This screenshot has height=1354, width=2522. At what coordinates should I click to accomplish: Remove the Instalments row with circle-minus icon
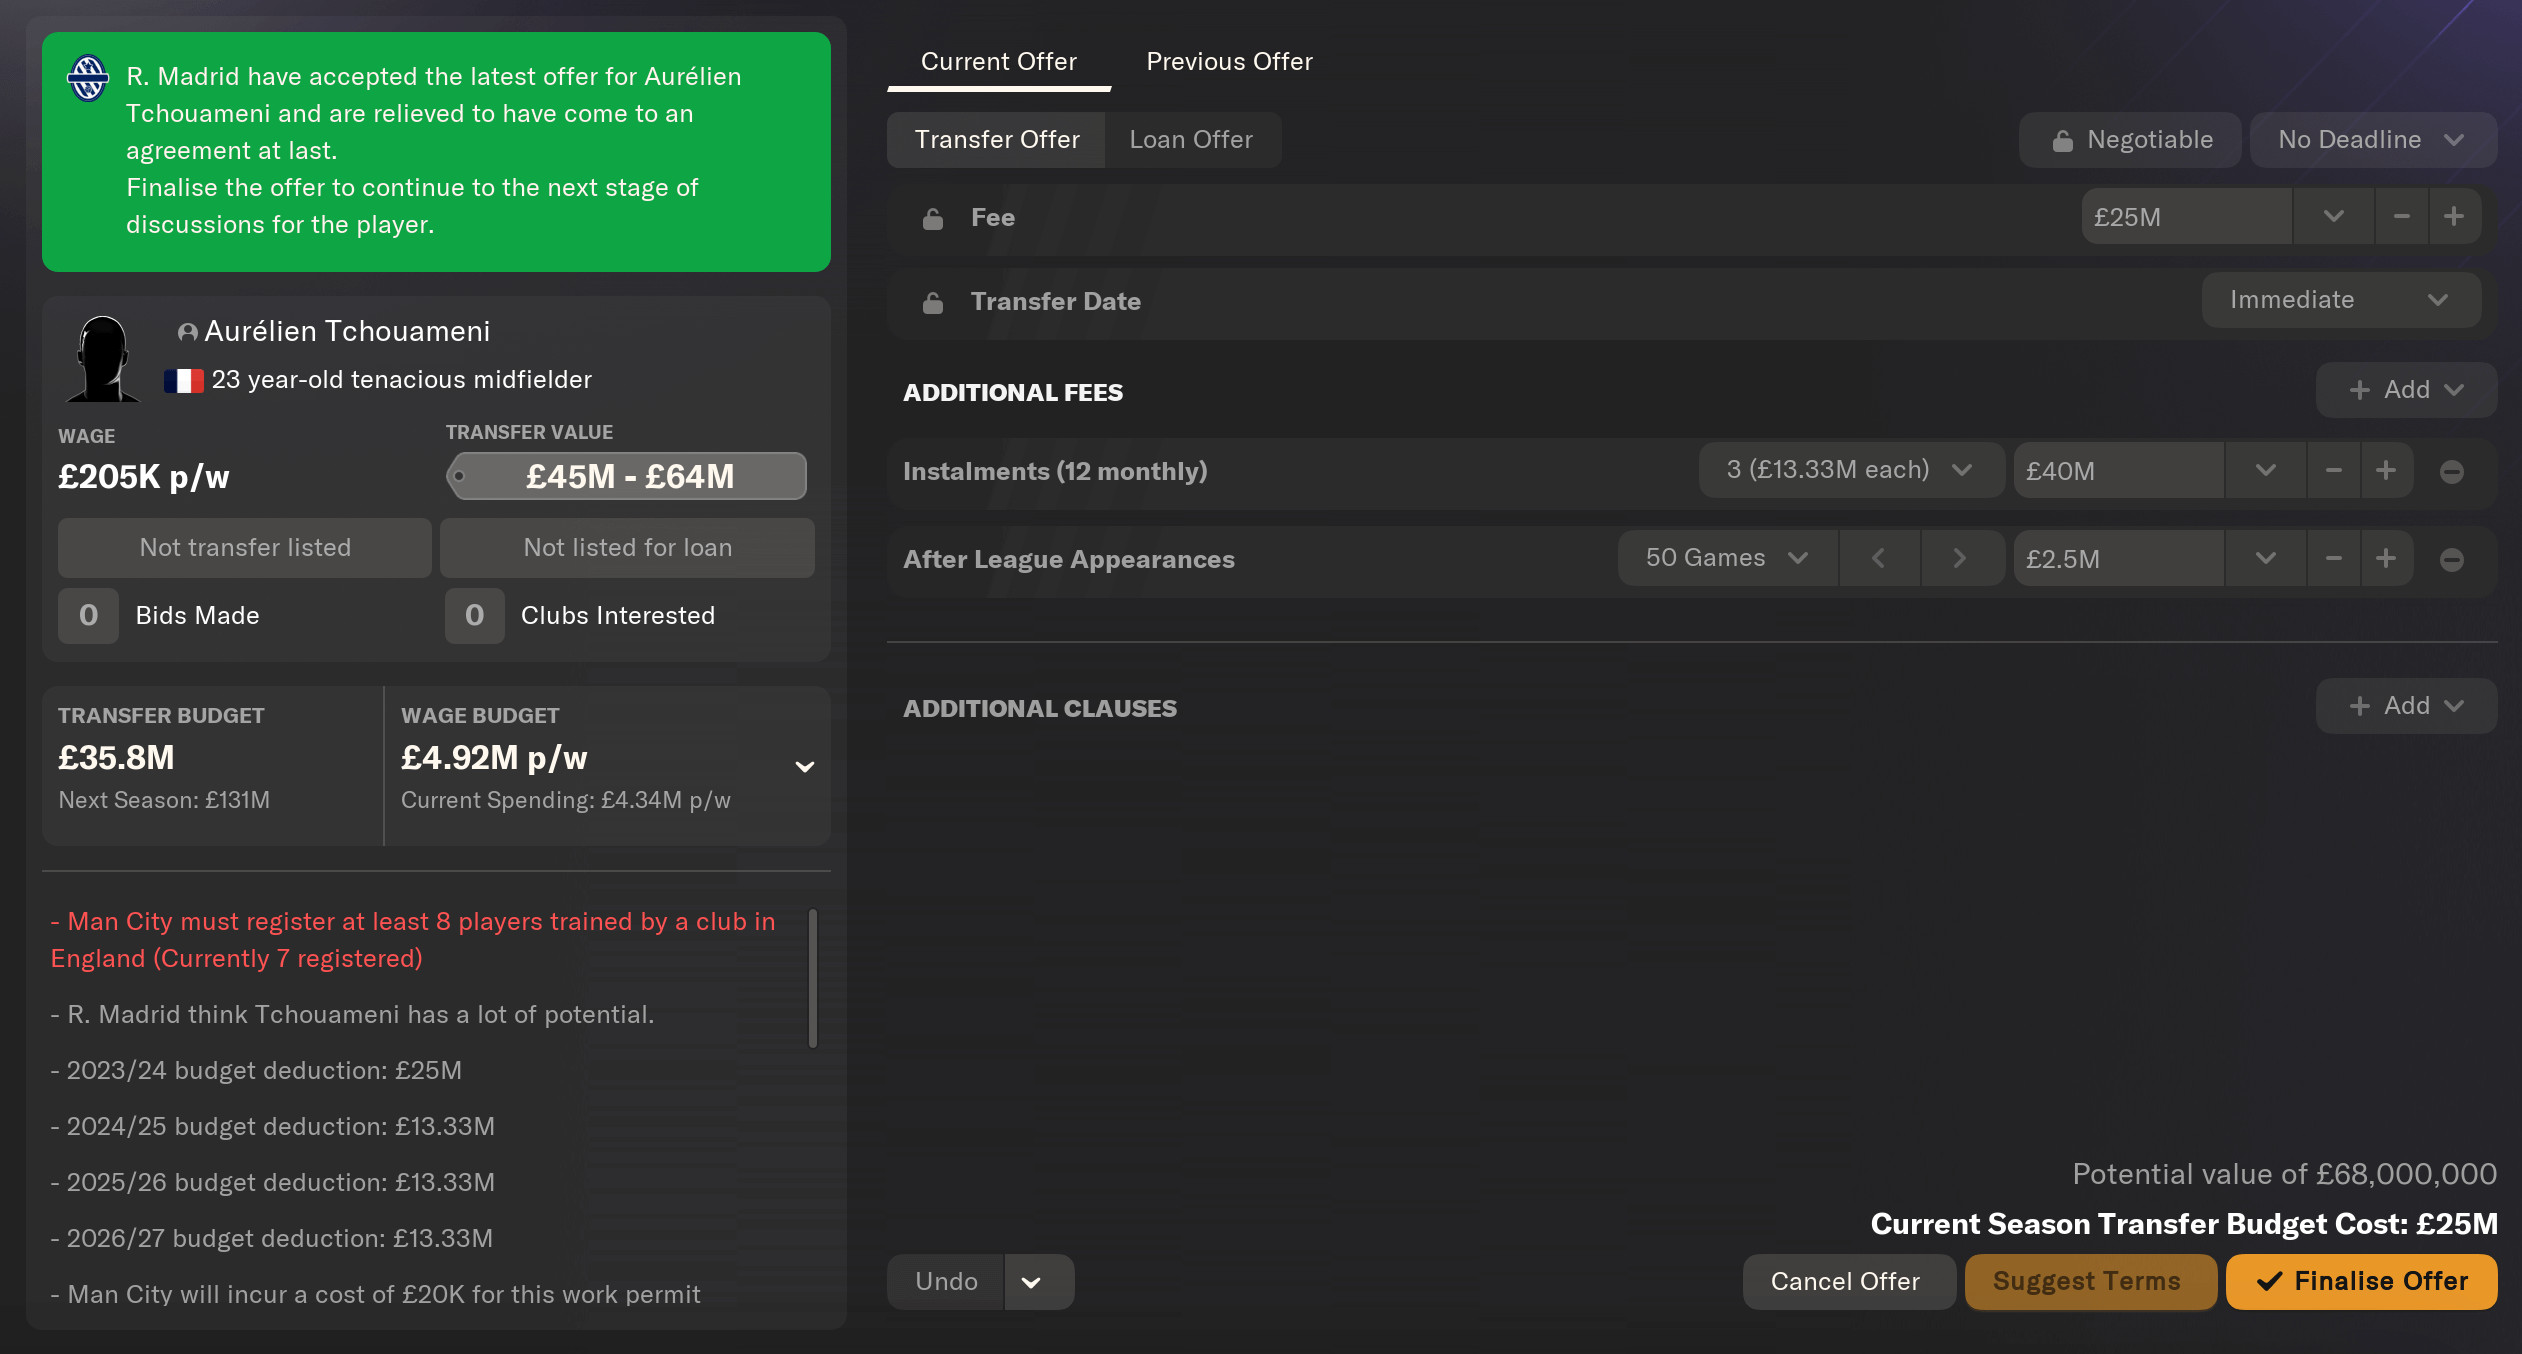(2451, 472)
